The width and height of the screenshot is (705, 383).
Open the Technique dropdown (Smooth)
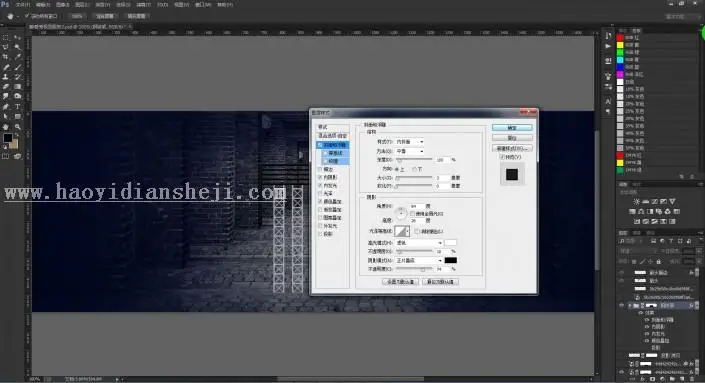(409, 151)
